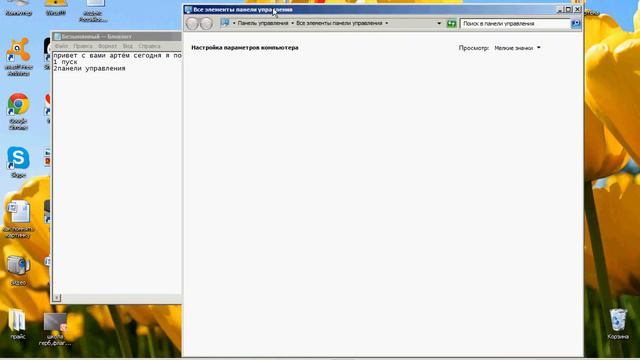Expand arrow after "Панель управления" breadcrumb
640x360 pixels.
292,23
